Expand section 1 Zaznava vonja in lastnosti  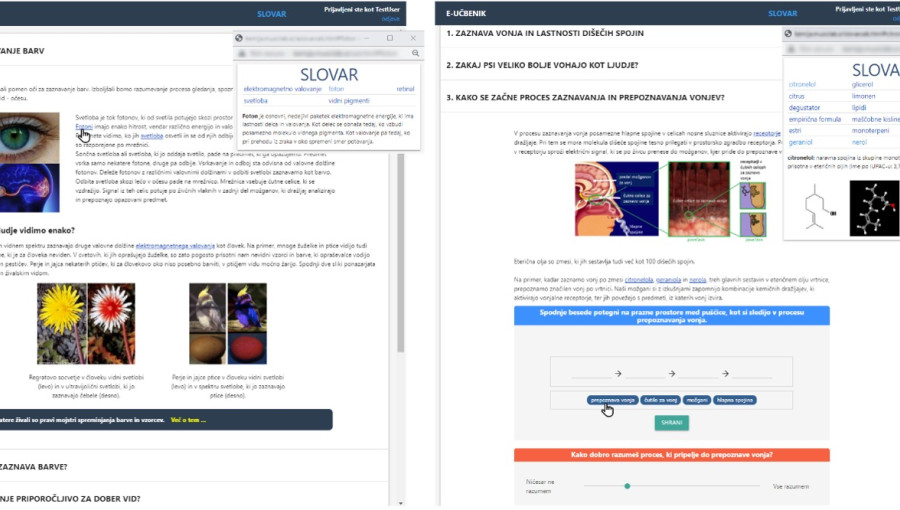point(544,33)
